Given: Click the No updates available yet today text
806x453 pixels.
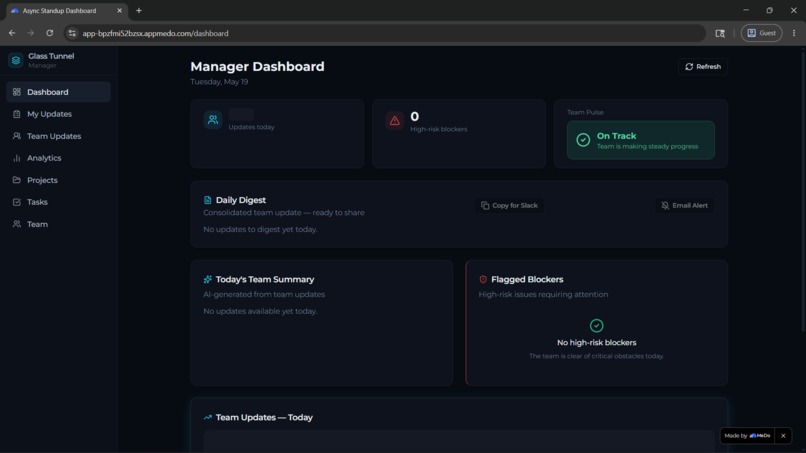Looking at the screenshot, I should pos(260,311).
